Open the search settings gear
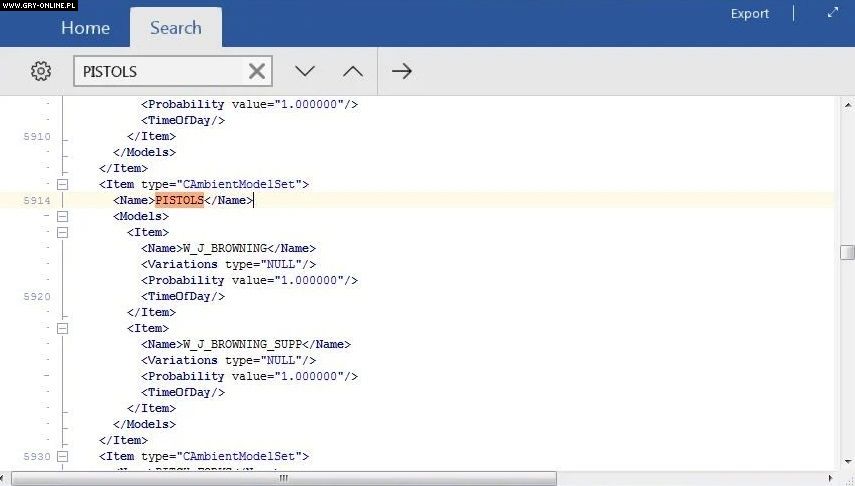 [x=40, y=71]
